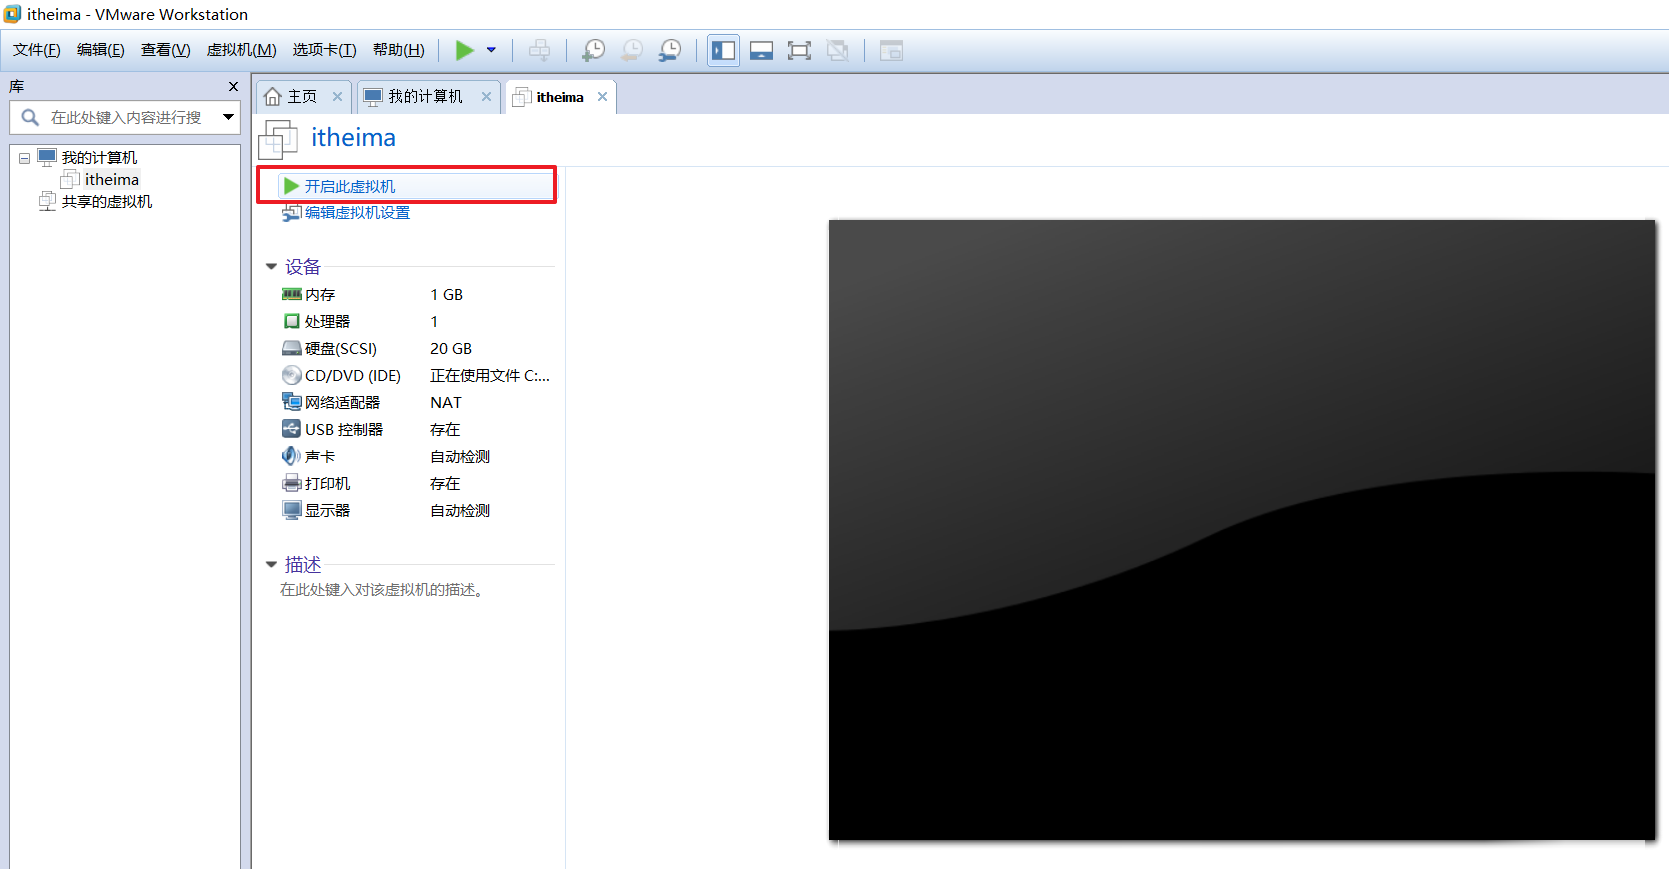The image size is (1669, 869).
Task: Click the 自动检测 value in 显示器 row
Action: pyautogui.click(x=460, y=511)
